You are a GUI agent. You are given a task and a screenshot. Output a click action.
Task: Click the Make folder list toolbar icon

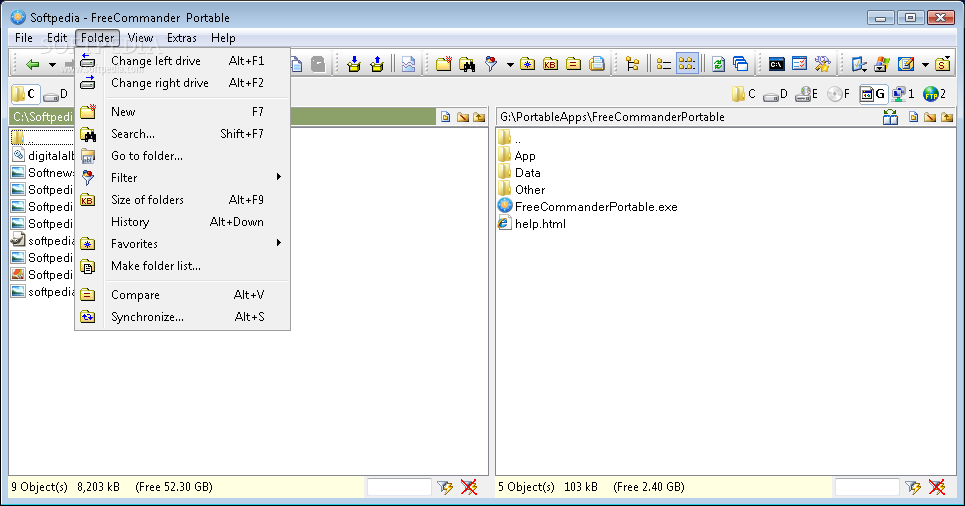pos(597,64)
